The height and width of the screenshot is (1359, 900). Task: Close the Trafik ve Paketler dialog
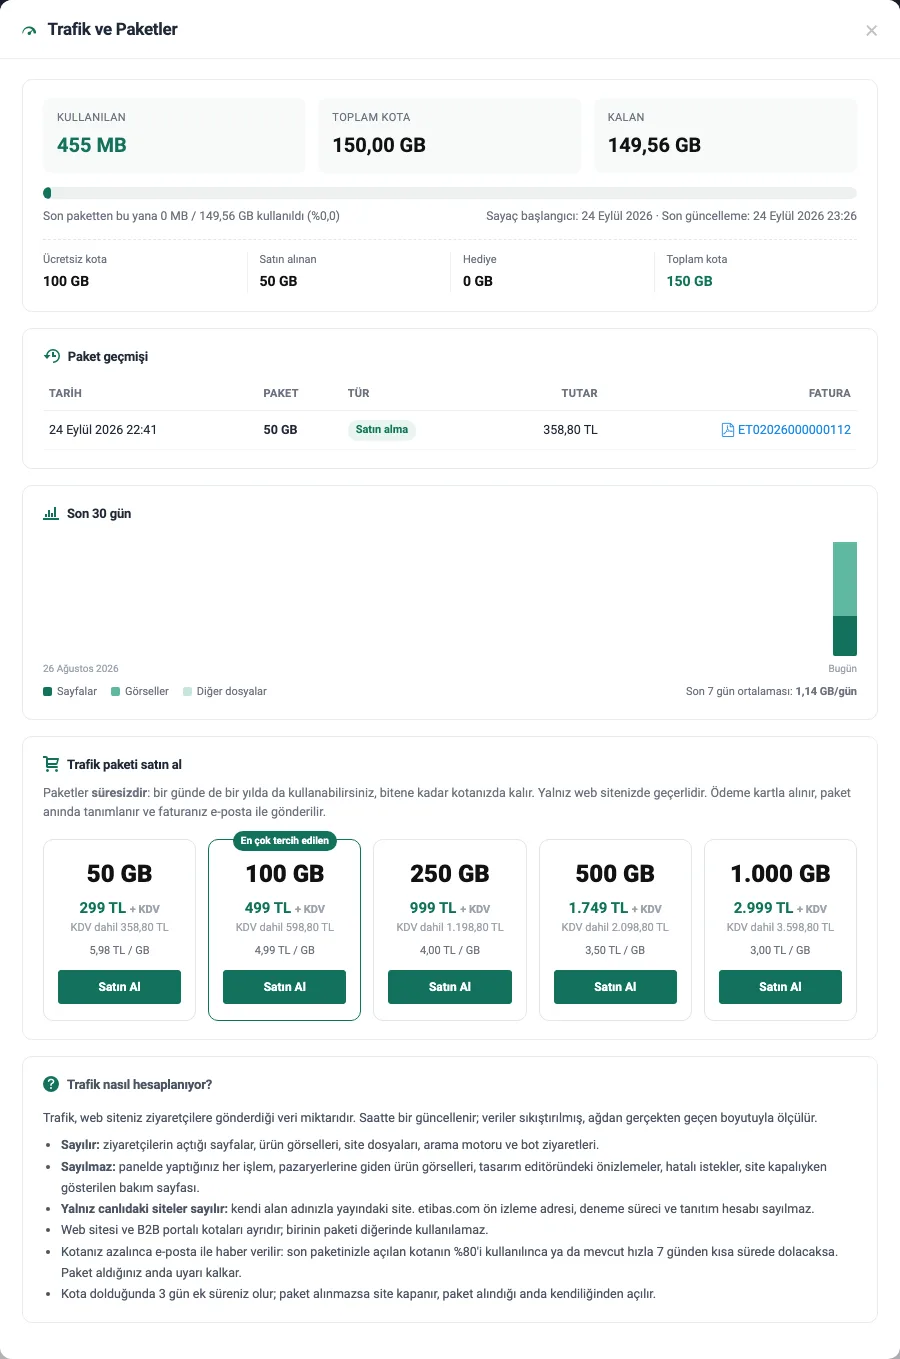tap(871, 30)
